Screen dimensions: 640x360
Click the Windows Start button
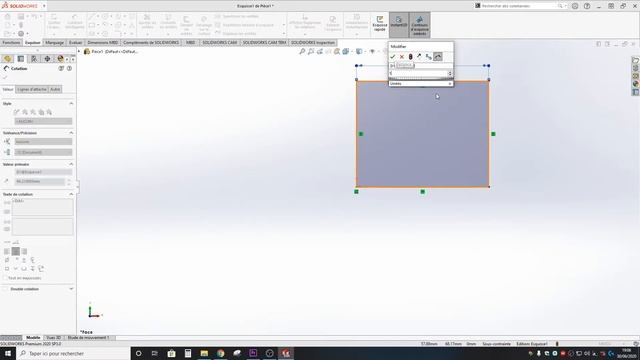8,353
